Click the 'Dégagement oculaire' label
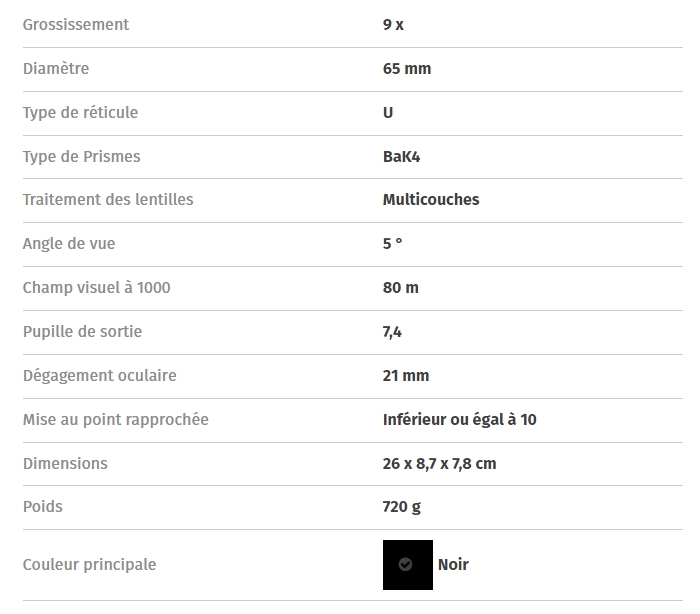Image resolution: width=700 pixels, height=614 pixels. click(x=100, y=376)
